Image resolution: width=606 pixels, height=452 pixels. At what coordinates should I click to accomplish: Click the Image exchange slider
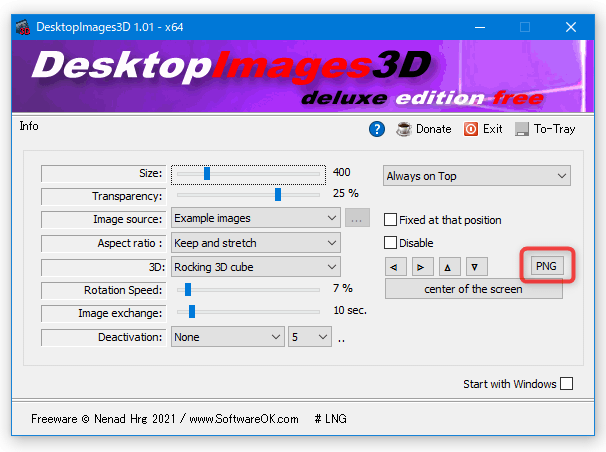coord(248,311)
